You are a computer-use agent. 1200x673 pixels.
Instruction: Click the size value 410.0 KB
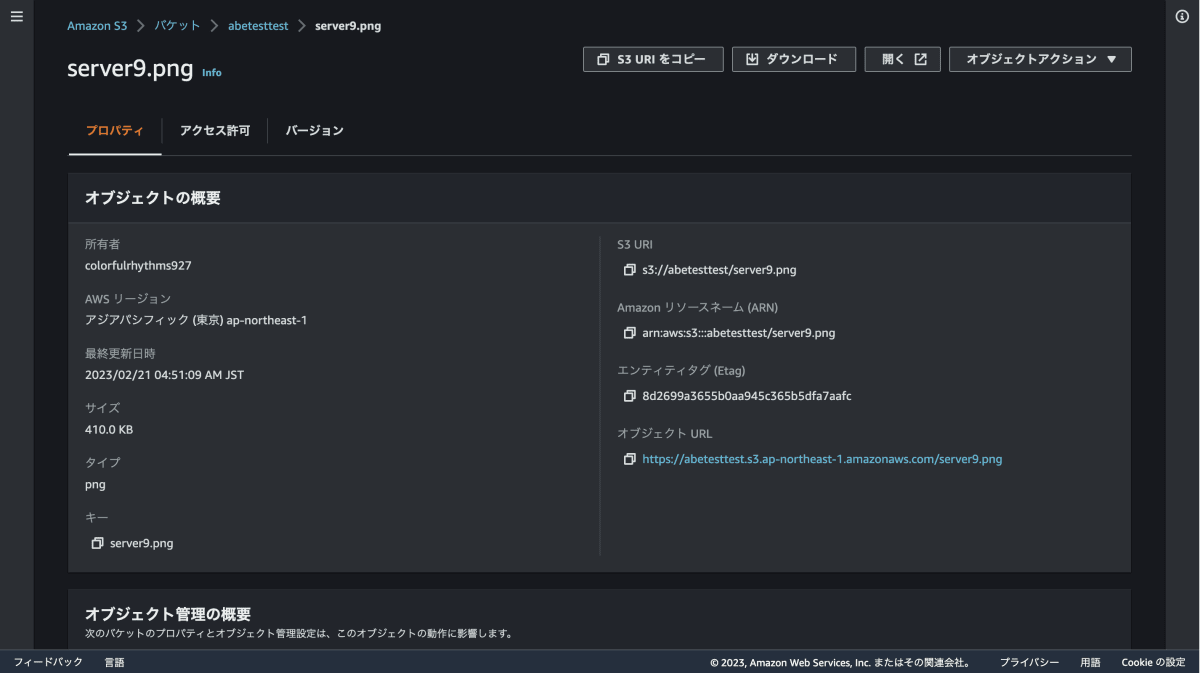(x=109, y=429)
